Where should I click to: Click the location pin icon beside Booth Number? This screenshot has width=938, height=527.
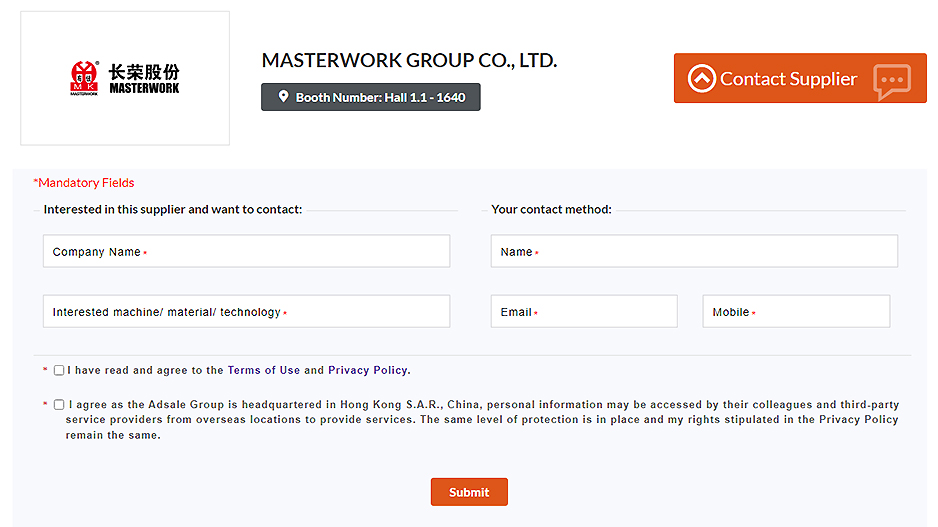coord(283,97)
